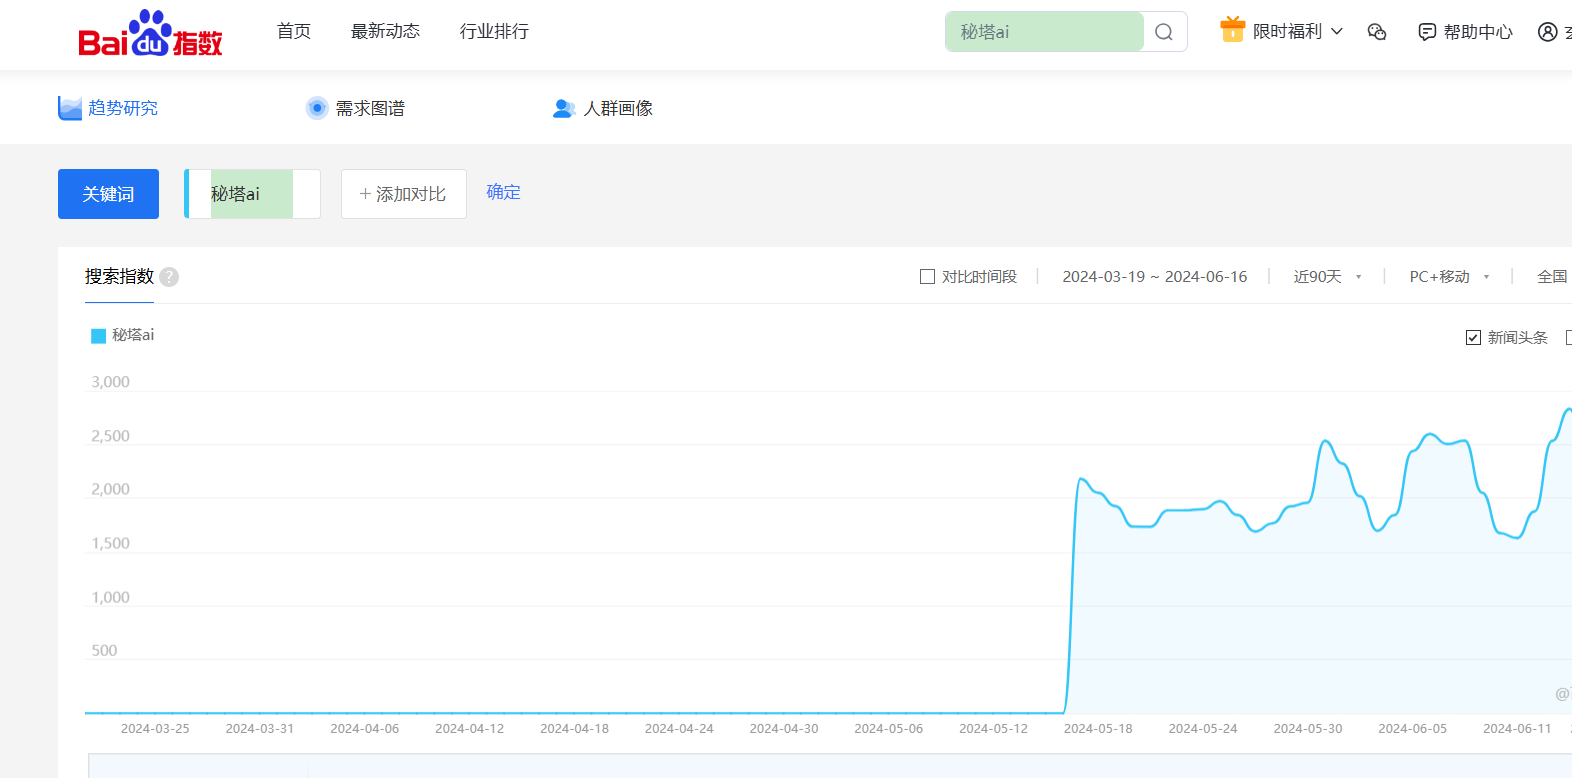
Task: Open the 最新动态 menu item
Action: click(385, 31)
